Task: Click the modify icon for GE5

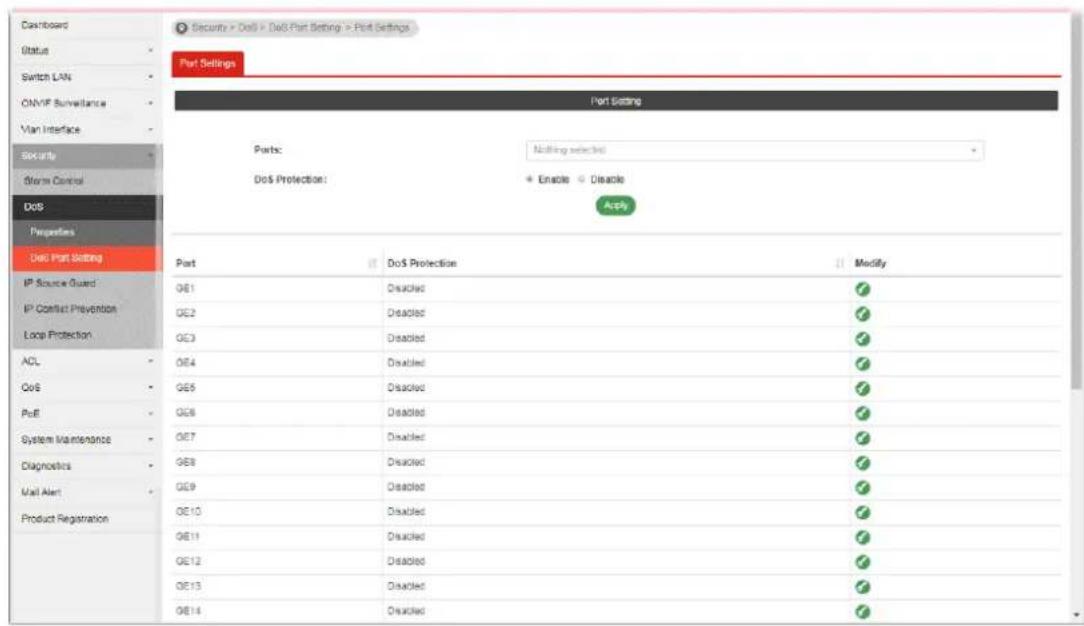Action: [862, 388]
